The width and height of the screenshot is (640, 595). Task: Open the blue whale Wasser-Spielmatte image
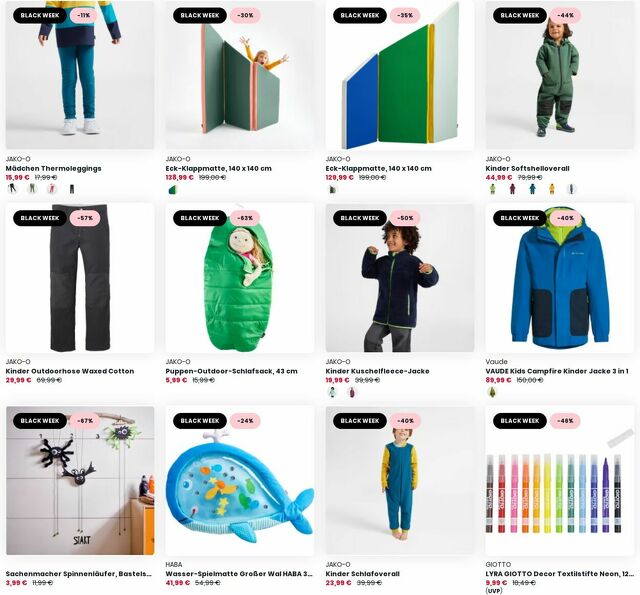[240, 481]
